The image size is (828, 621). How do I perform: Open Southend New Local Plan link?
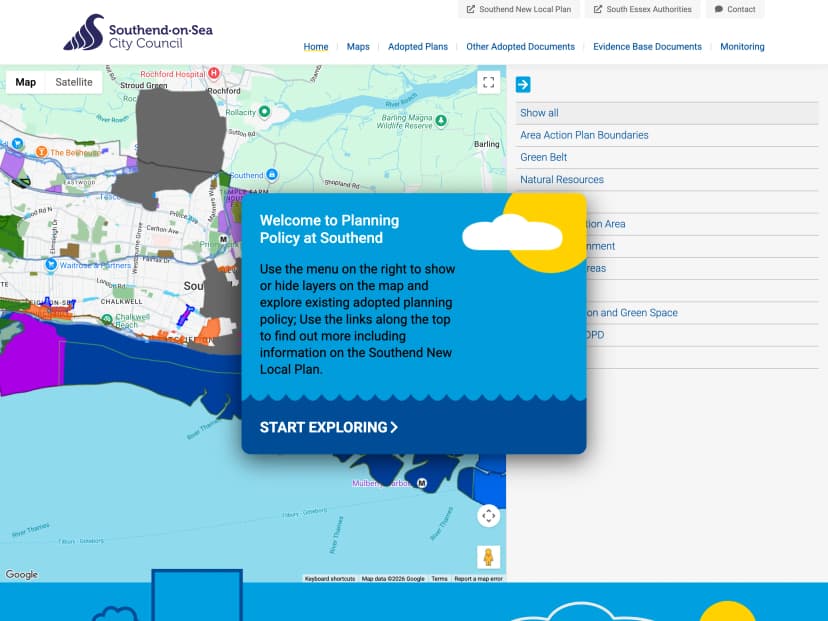[x=519, y=9]
